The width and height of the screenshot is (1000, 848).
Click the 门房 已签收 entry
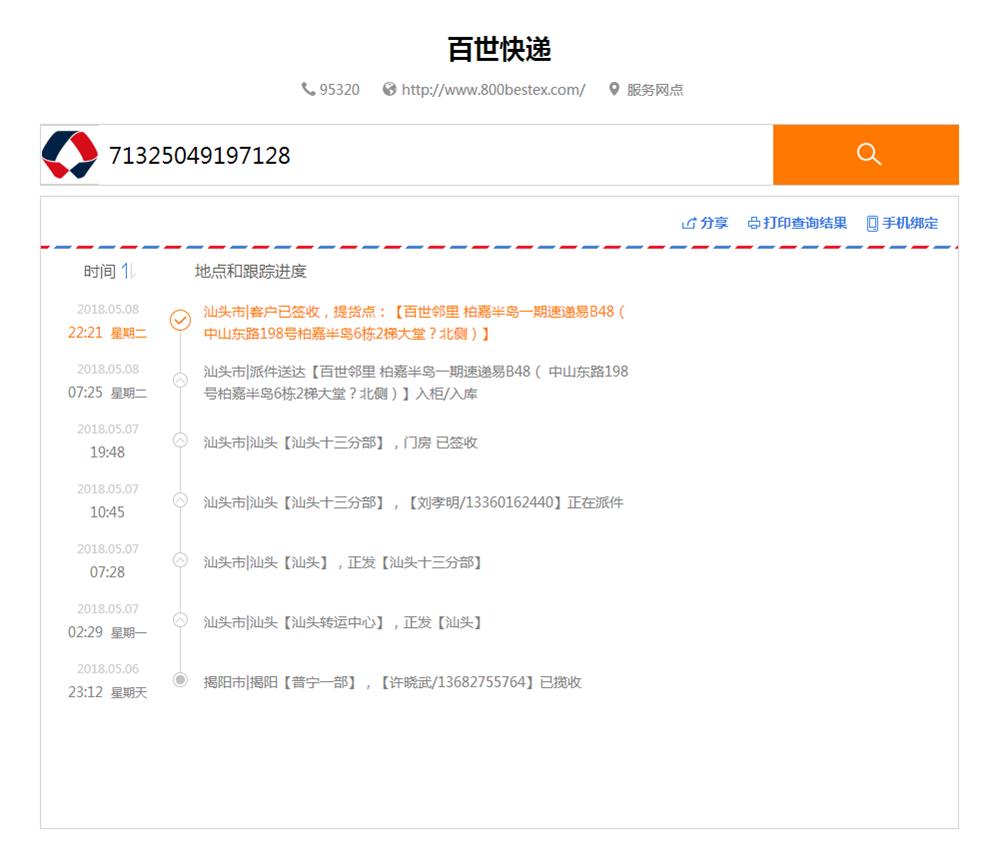[x=341, y=442]
